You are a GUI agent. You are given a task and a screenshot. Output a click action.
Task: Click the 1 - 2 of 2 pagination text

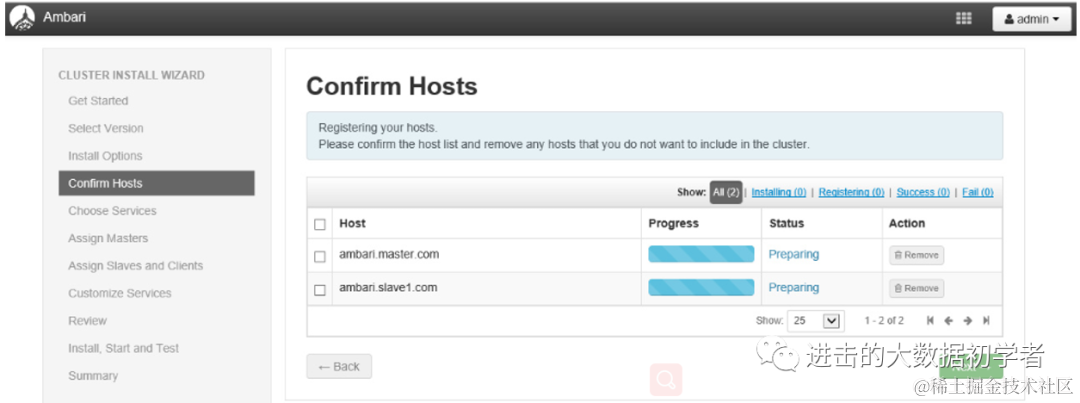pyautogui.click(x=884, y=320)
